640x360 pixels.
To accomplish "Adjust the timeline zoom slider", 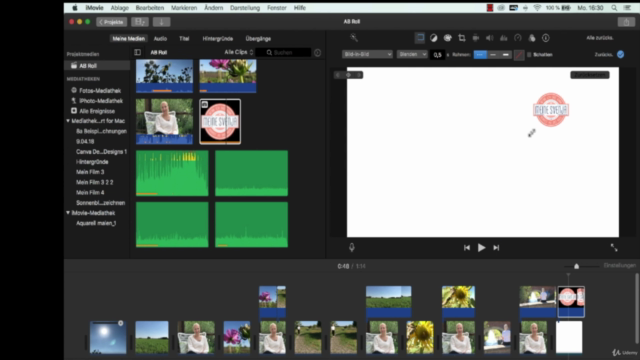I will pos(576,266).
